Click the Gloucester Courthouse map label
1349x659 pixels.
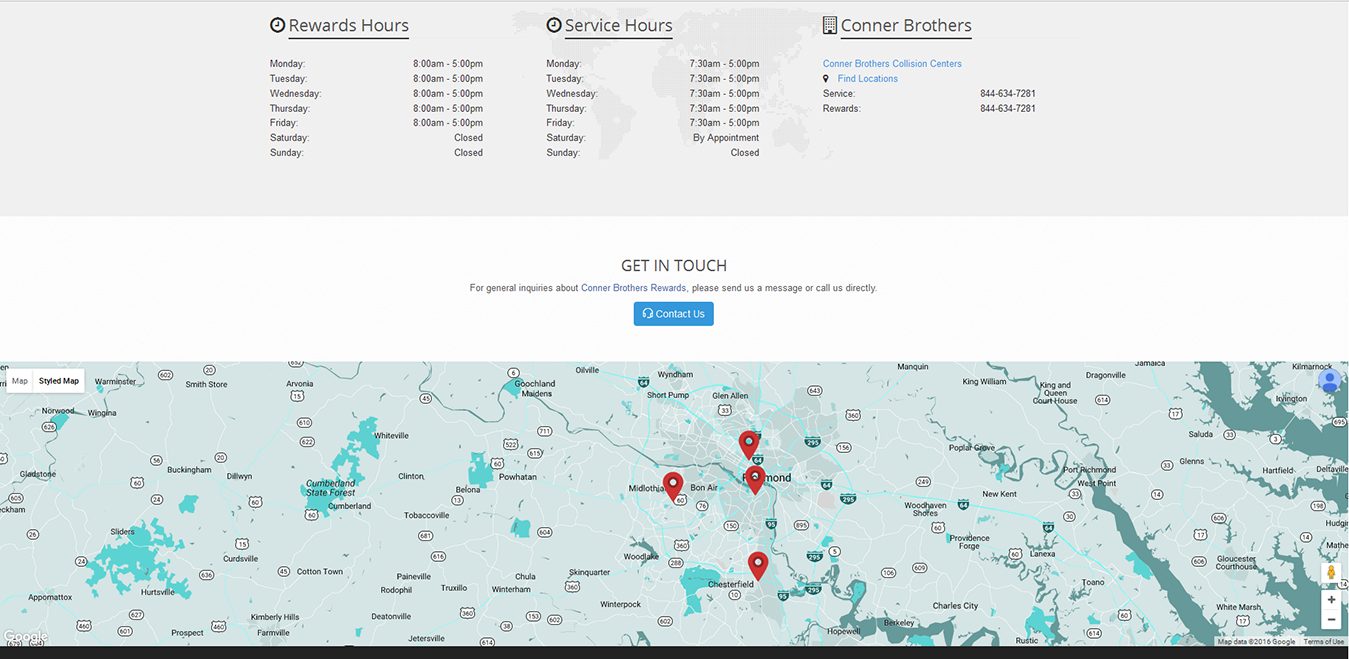tap(1237, 562)
